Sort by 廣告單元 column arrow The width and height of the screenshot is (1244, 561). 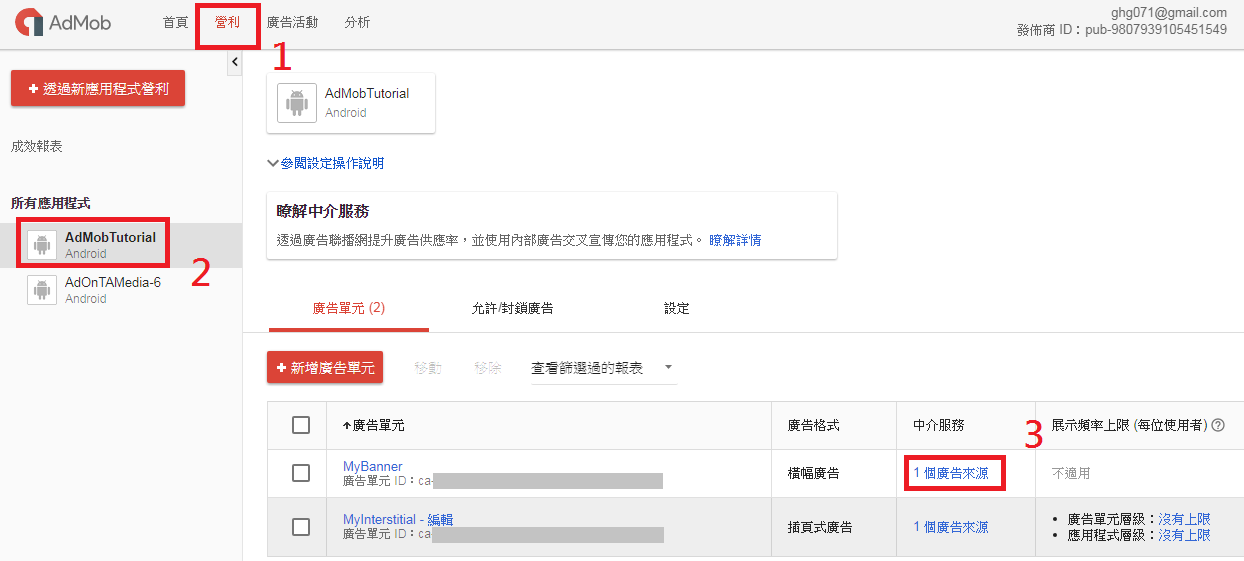347,425
